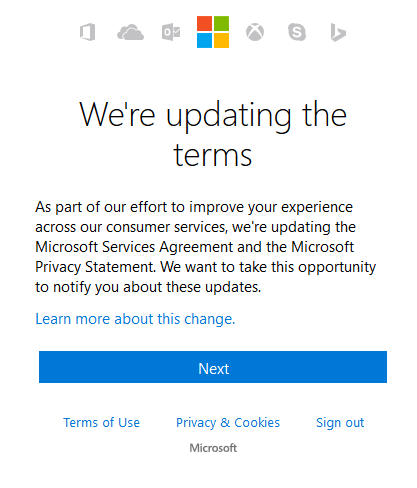
Task: Open Learn more about this change link
Action: 135,319
